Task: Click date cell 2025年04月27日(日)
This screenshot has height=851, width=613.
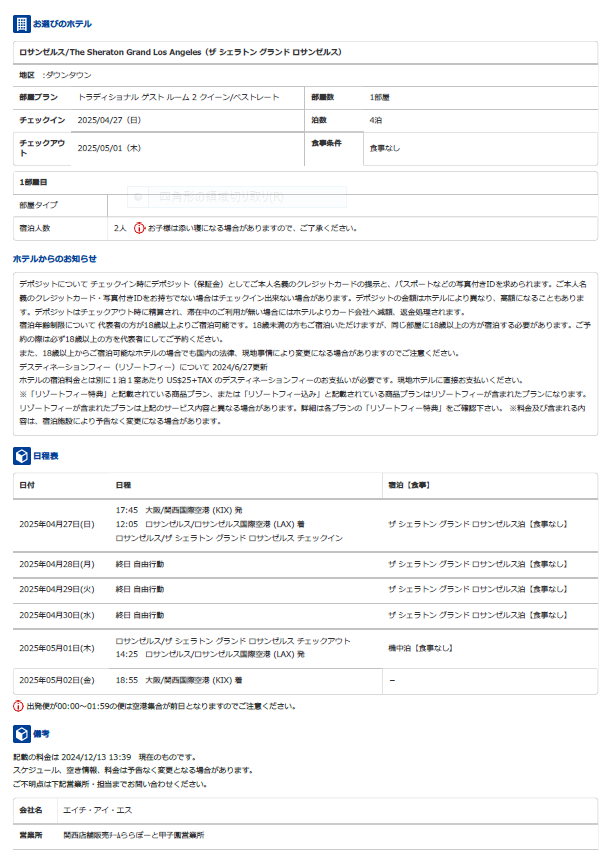Action: (x=57, y=524)
